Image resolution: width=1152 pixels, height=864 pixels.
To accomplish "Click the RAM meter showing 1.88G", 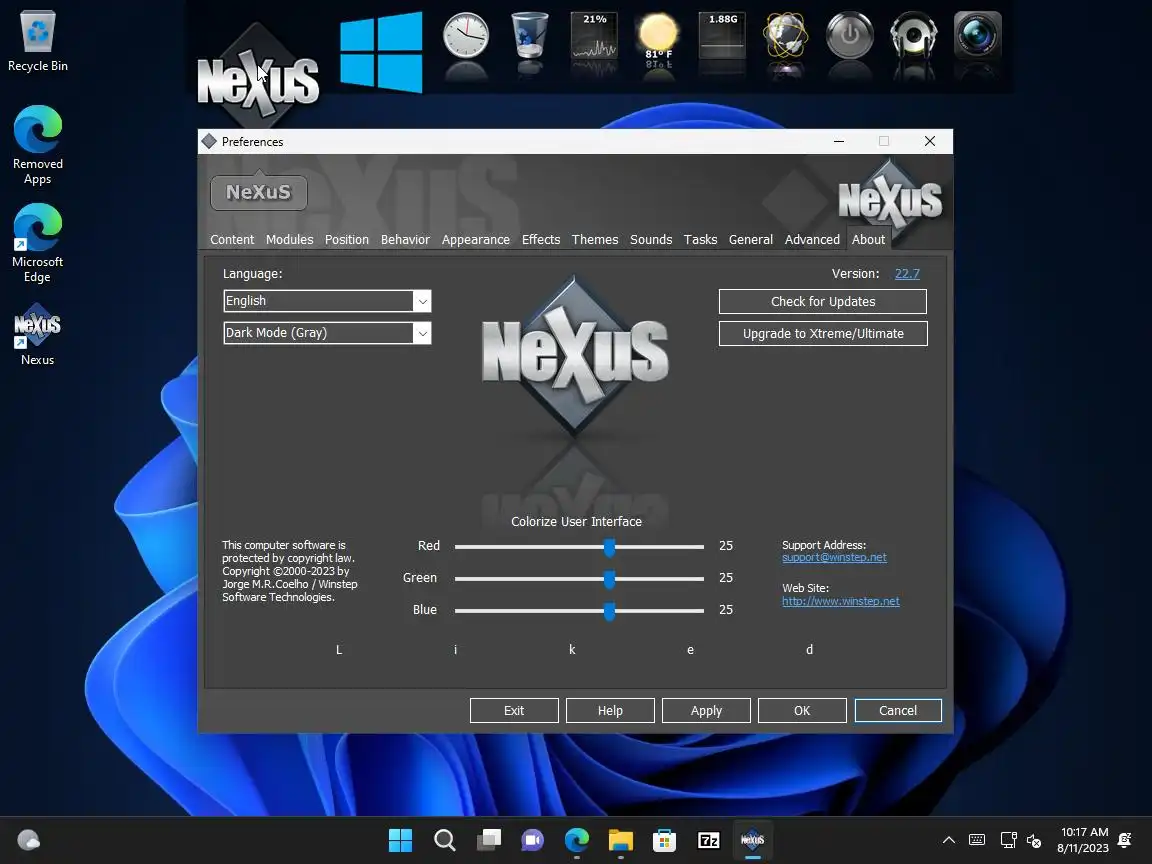I will point(722,36).
